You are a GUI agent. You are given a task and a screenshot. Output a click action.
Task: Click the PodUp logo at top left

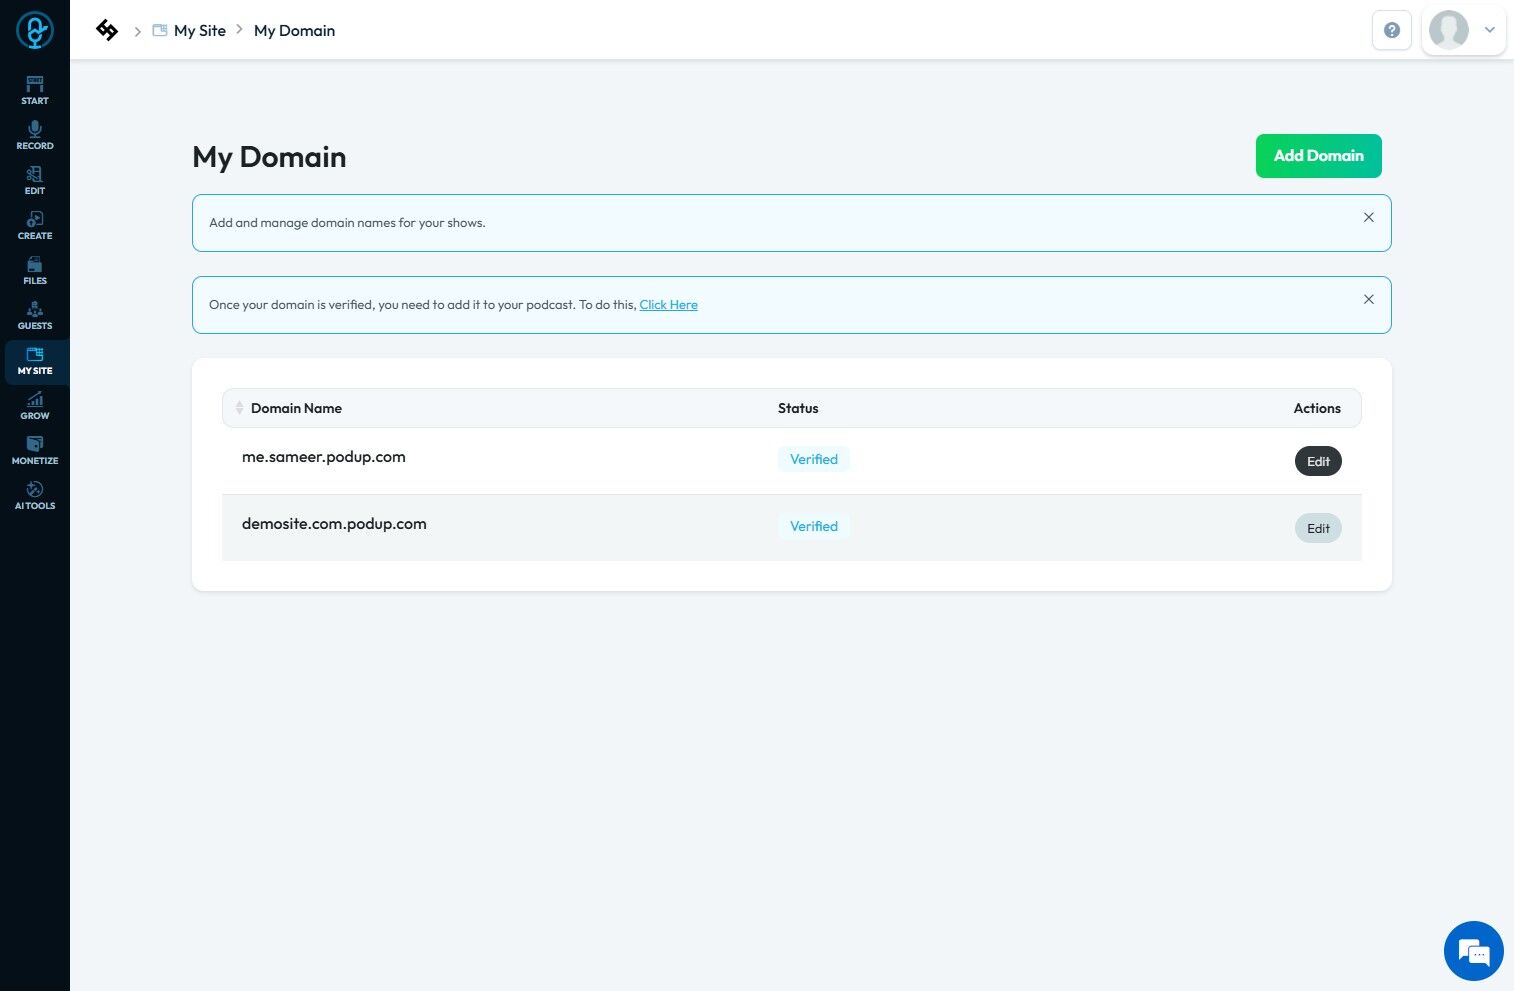point(35,31)
